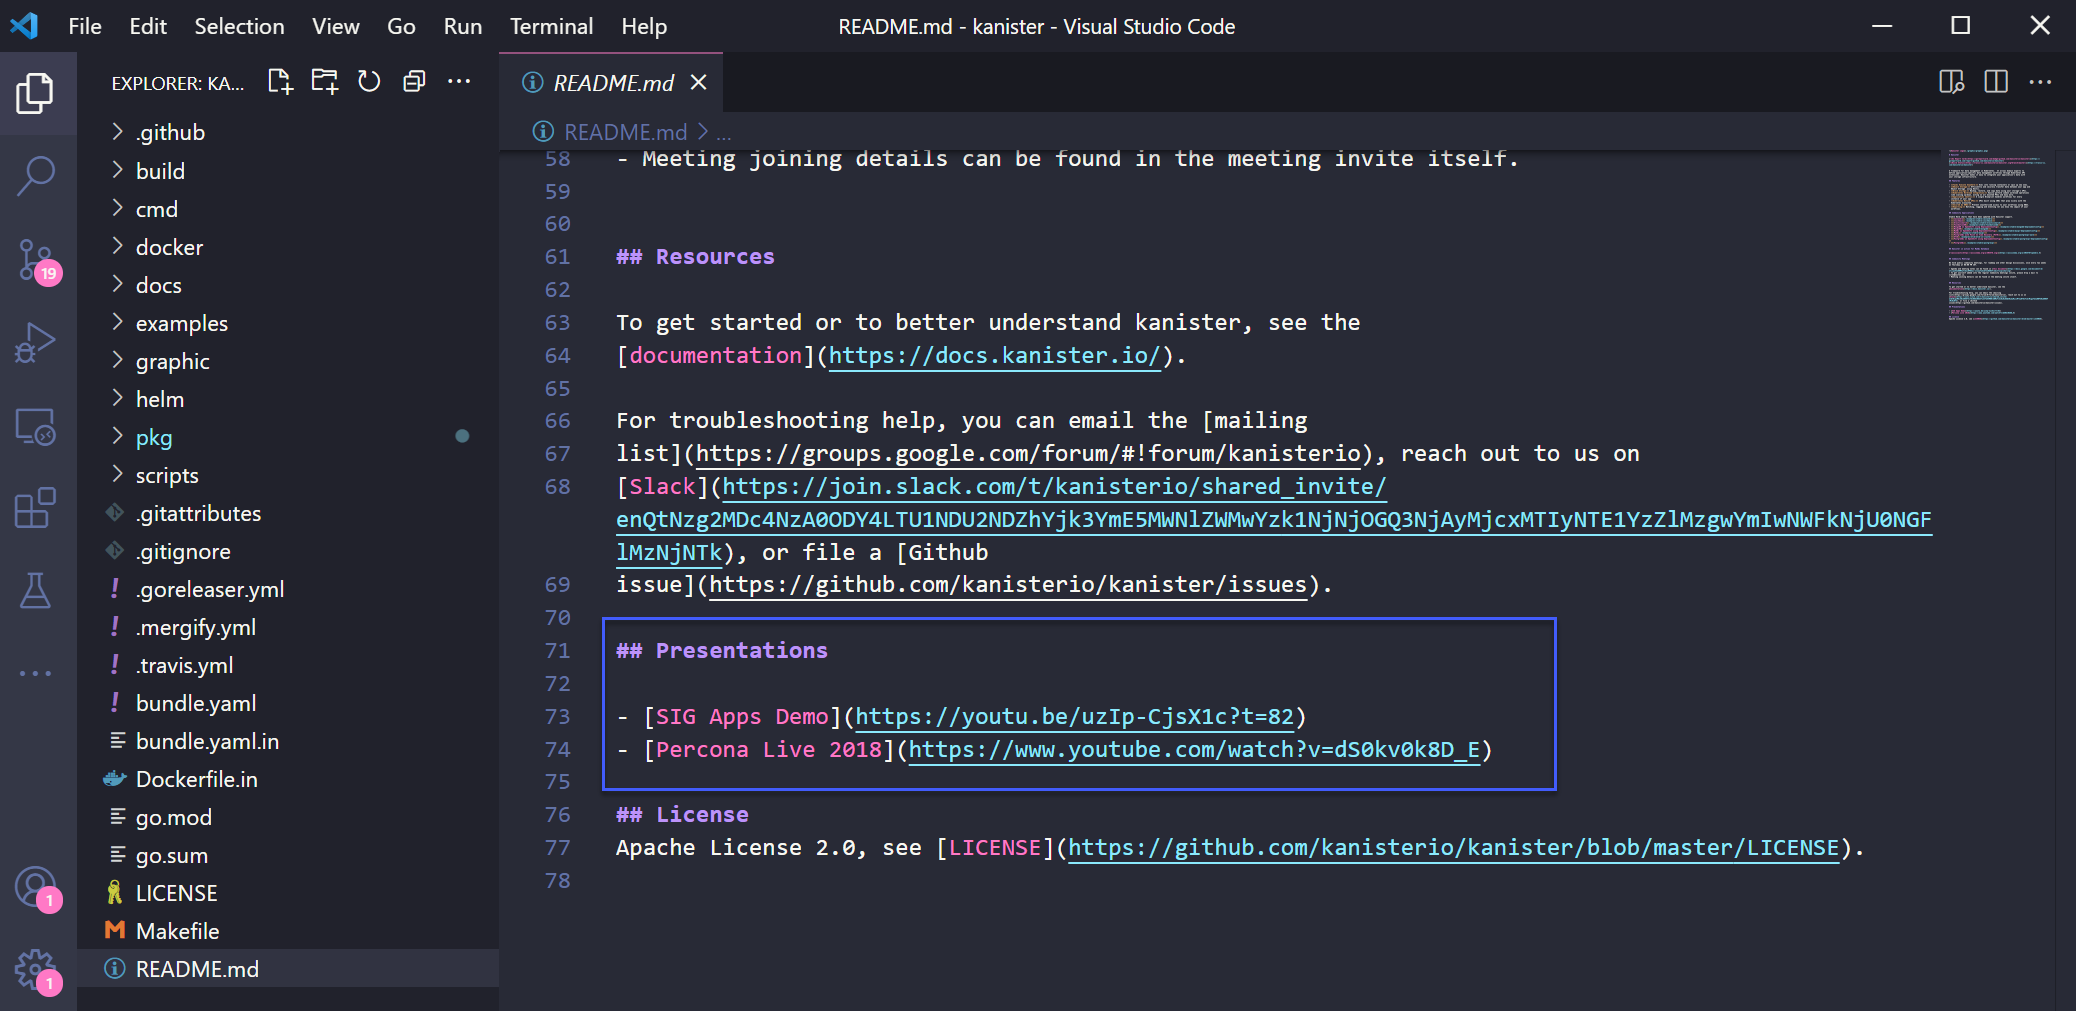The width and height of the screenshot is (2076, 1011).
Task: Open the Run and Debug view
Action: coord(36,343)
